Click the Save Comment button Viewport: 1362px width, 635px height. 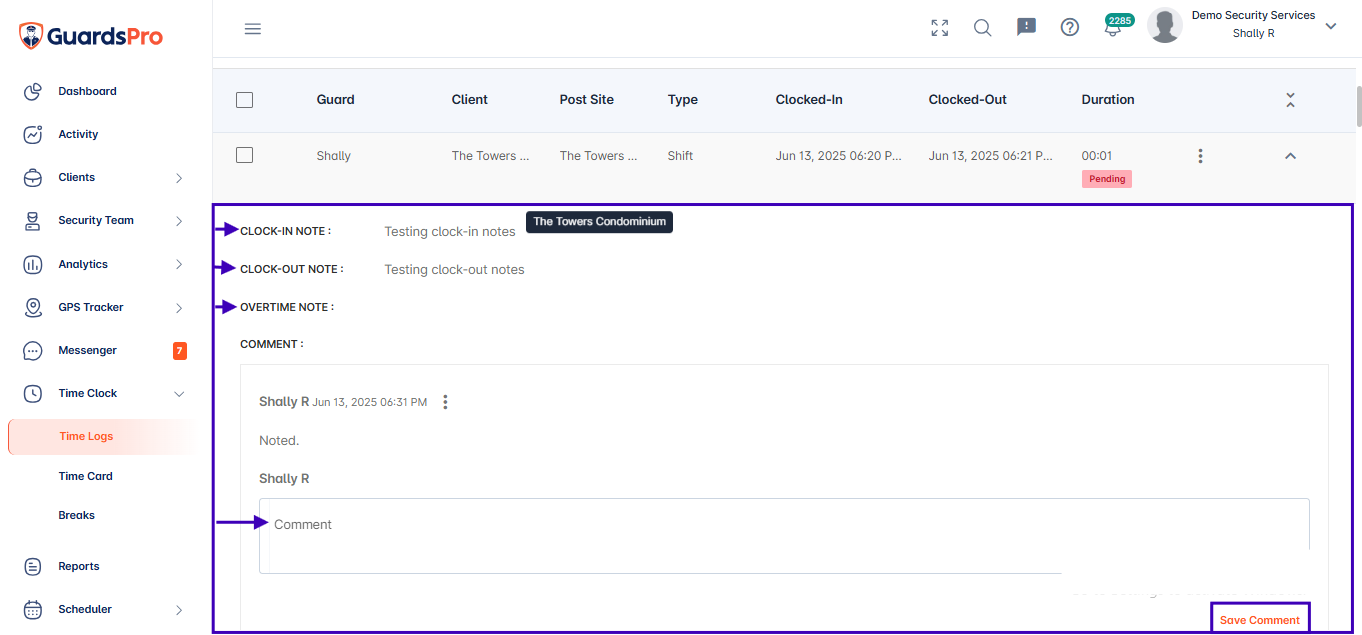pyautogui.click(x=1260, y=620)
